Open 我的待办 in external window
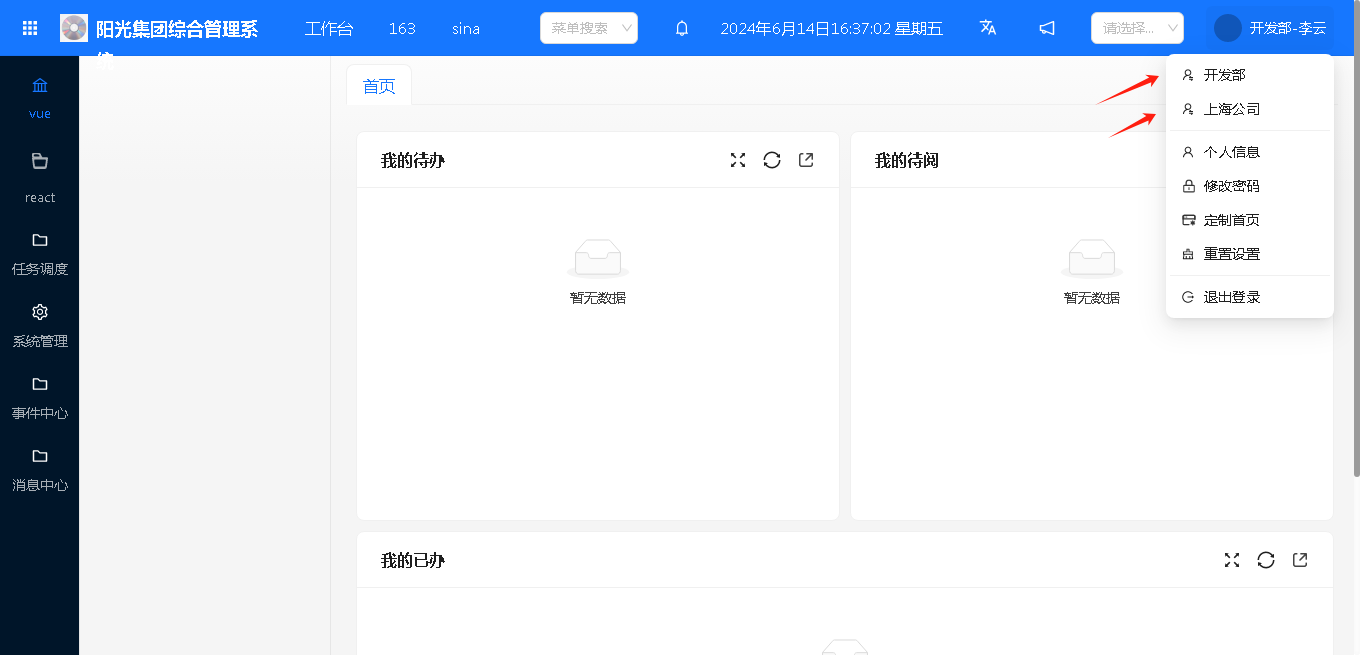This screenshot has width=1360, height=655. (x=806, y=160)
